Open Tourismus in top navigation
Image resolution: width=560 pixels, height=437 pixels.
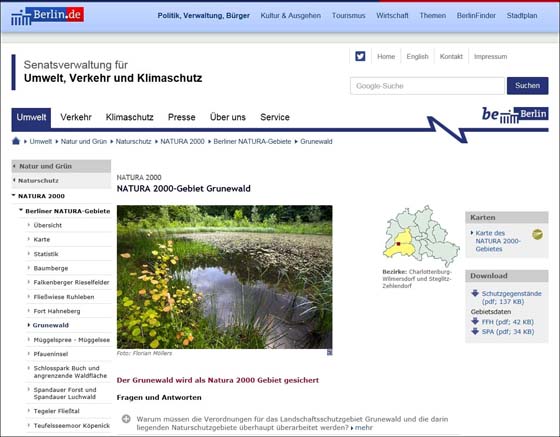(349, 16)
